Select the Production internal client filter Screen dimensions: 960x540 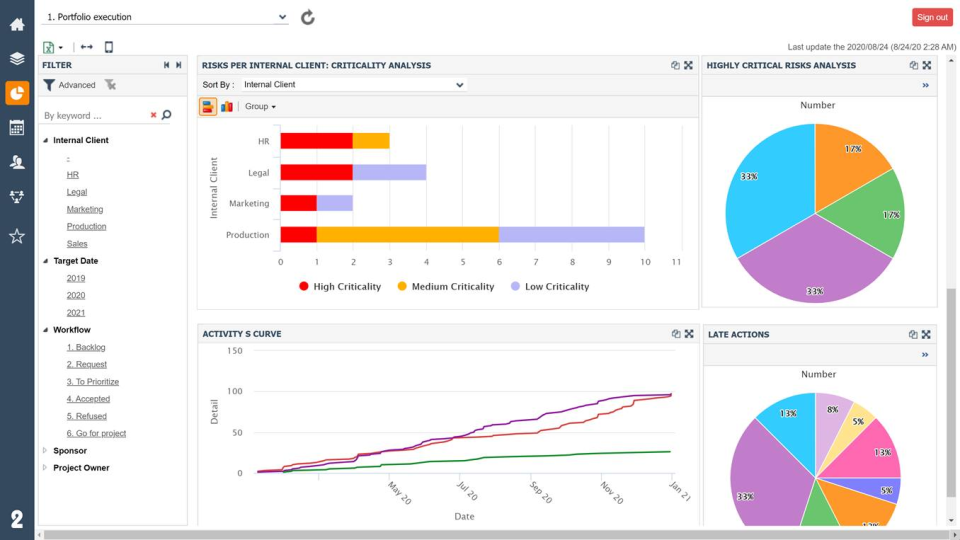click(x=86, y=227)
